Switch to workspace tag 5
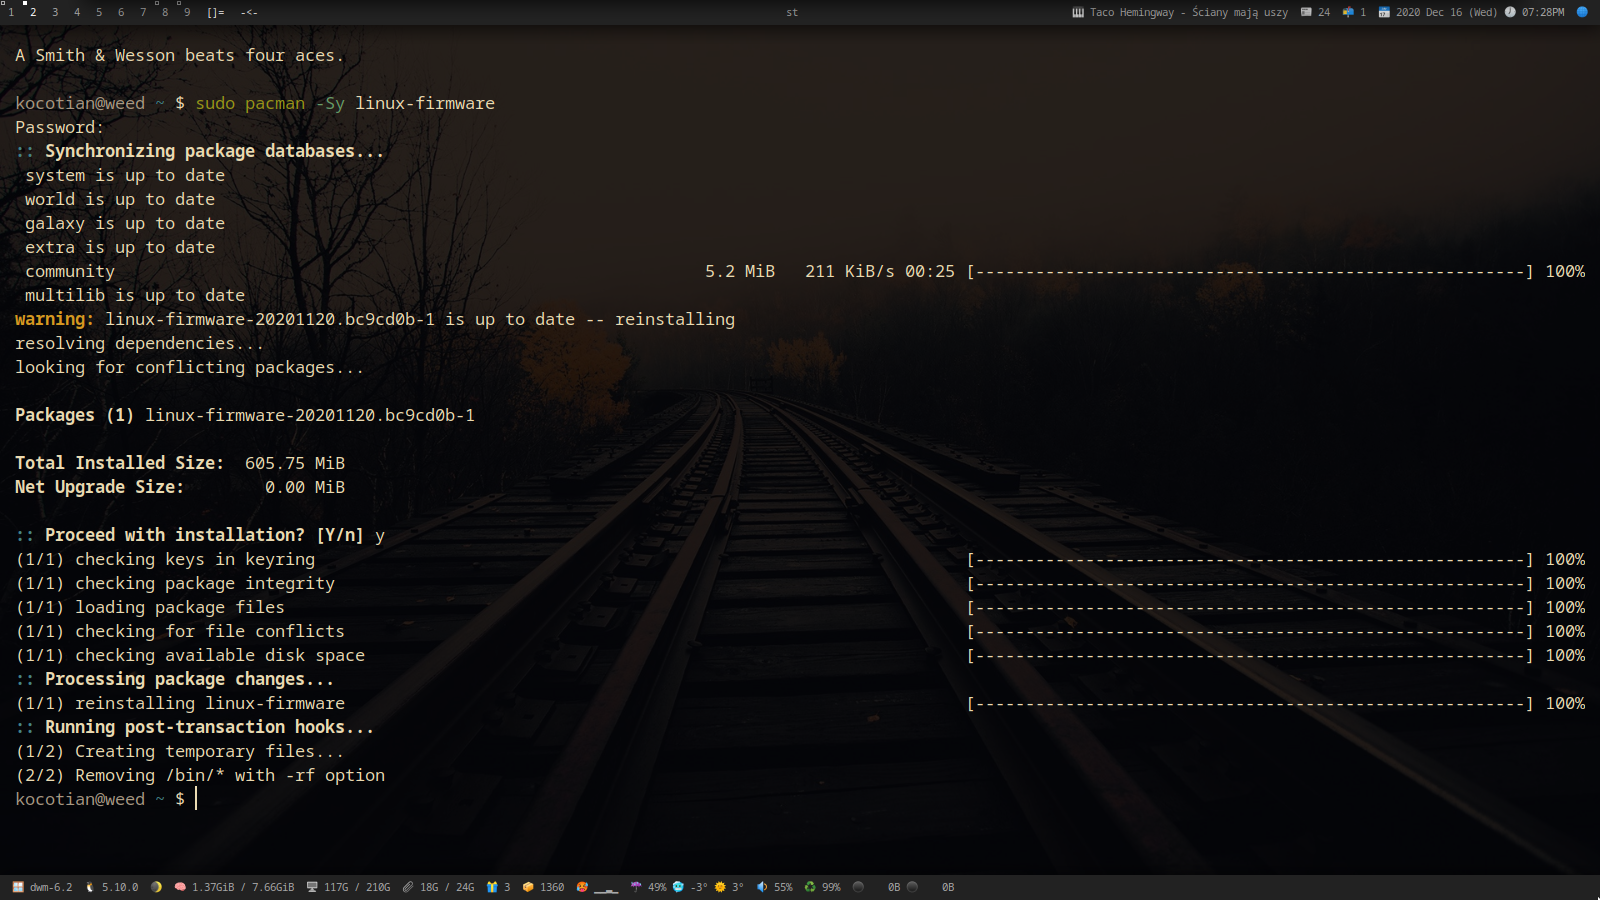The width and height of the screenshot is (1600, 900). coord(99,12)
